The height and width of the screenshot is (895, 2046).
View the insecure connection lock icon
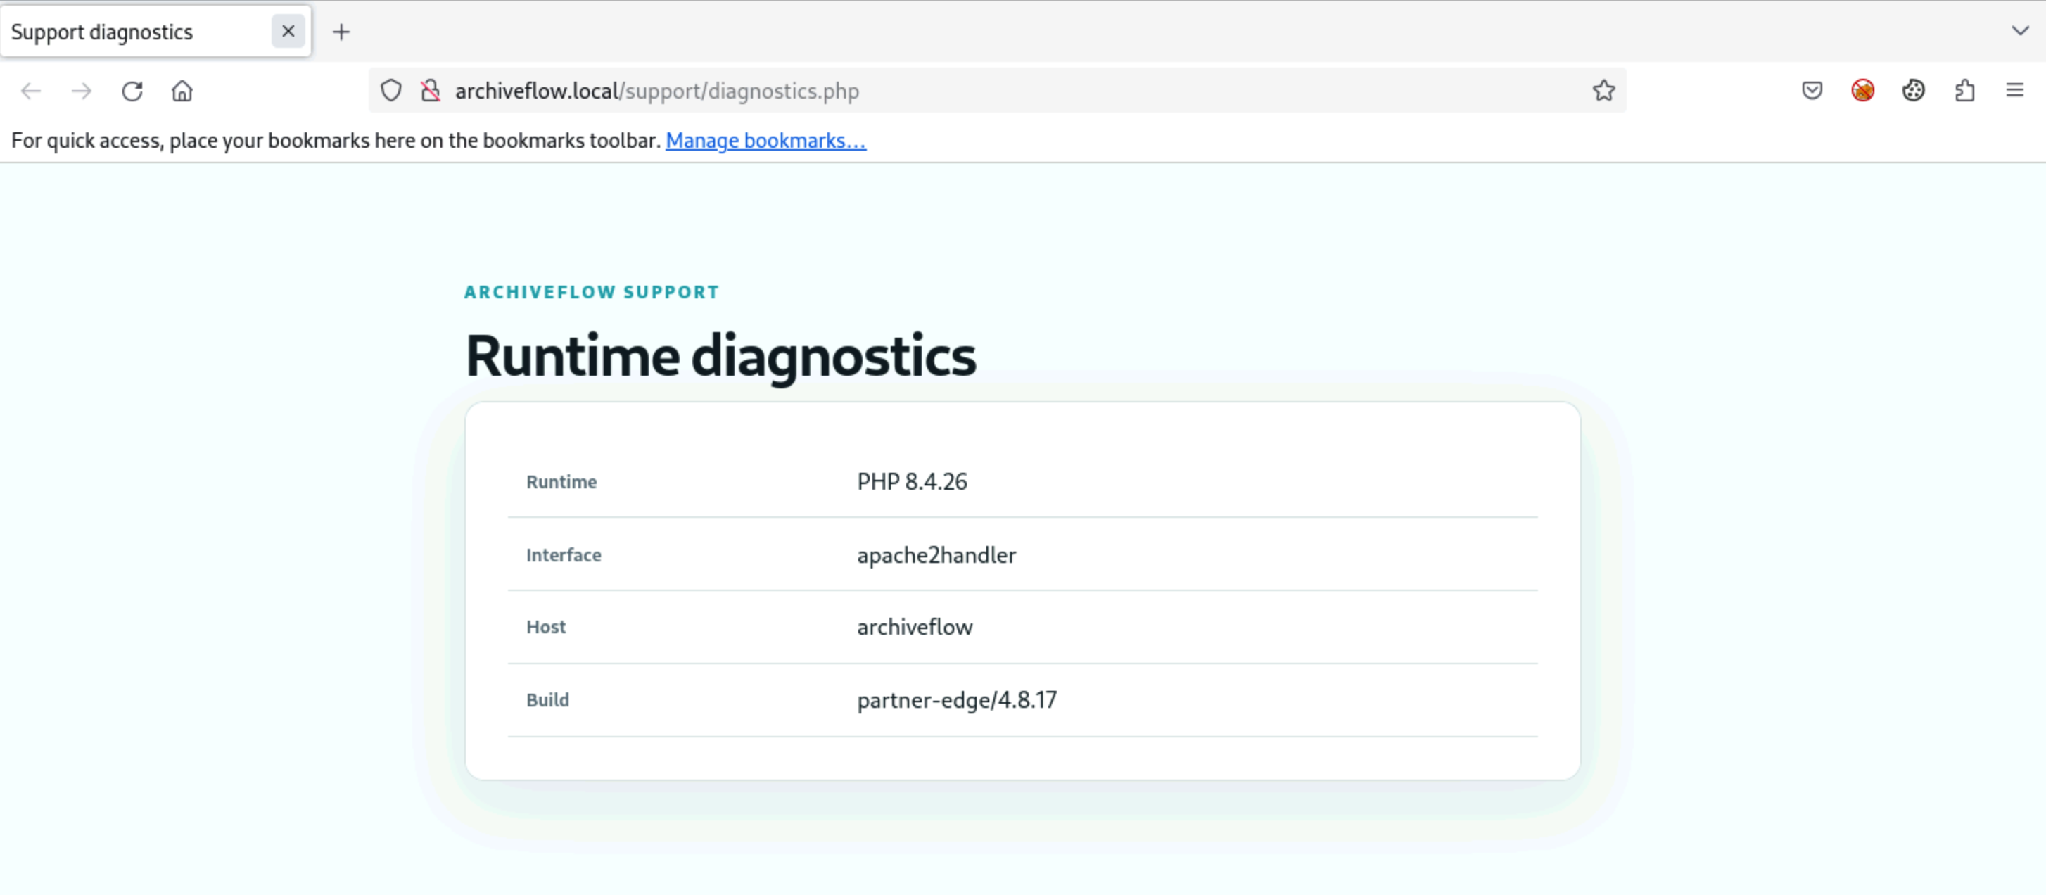click(431, 91)
